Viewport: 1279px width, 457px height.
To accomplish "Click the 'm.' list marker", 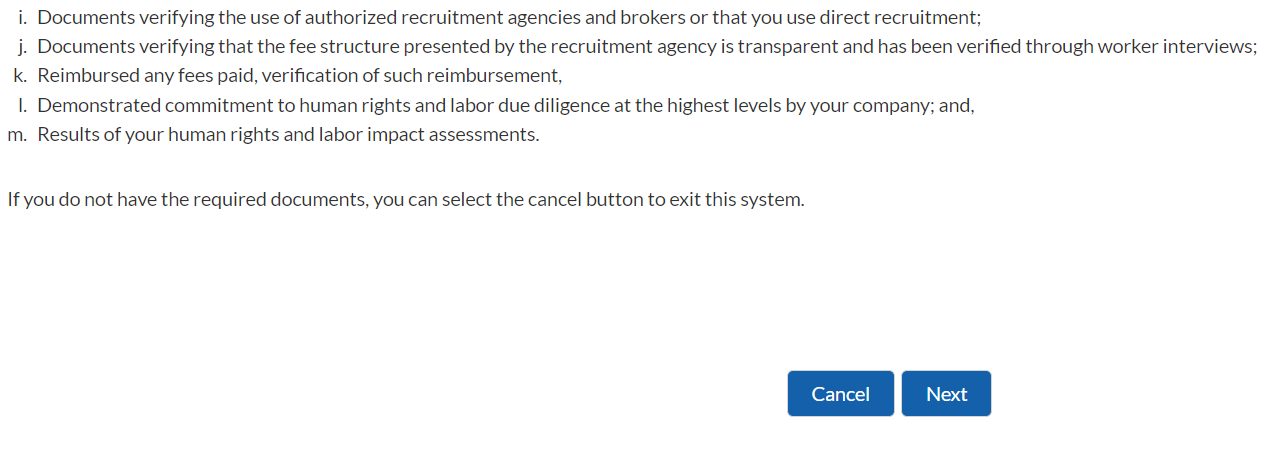I will tap(16, 134).
